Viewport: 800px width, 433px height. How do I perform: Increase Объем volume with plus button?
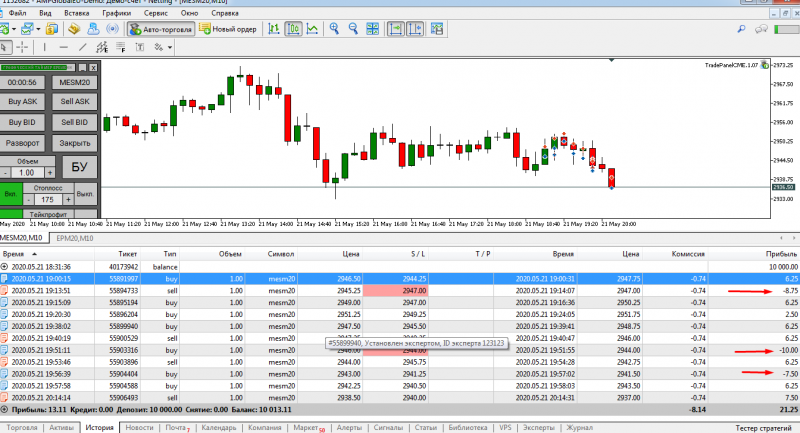(x=50, y=173)
